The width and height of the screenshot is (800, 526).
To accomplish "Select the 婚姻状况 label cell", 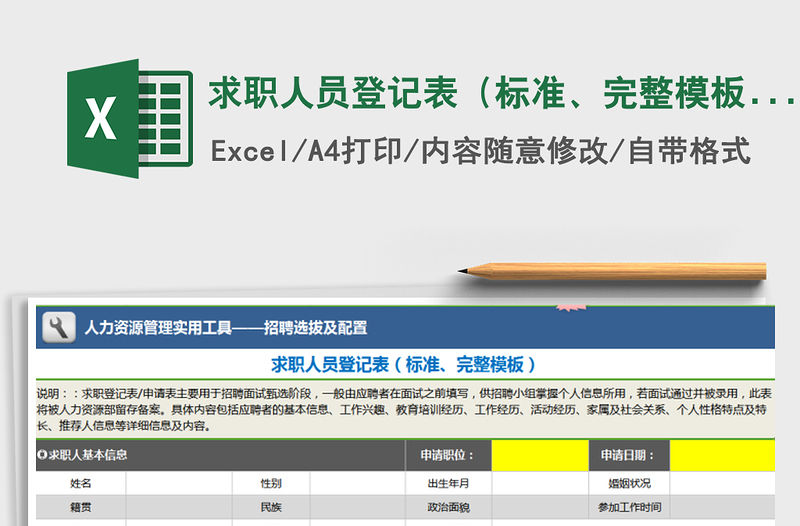I will [x=627, y=483].
